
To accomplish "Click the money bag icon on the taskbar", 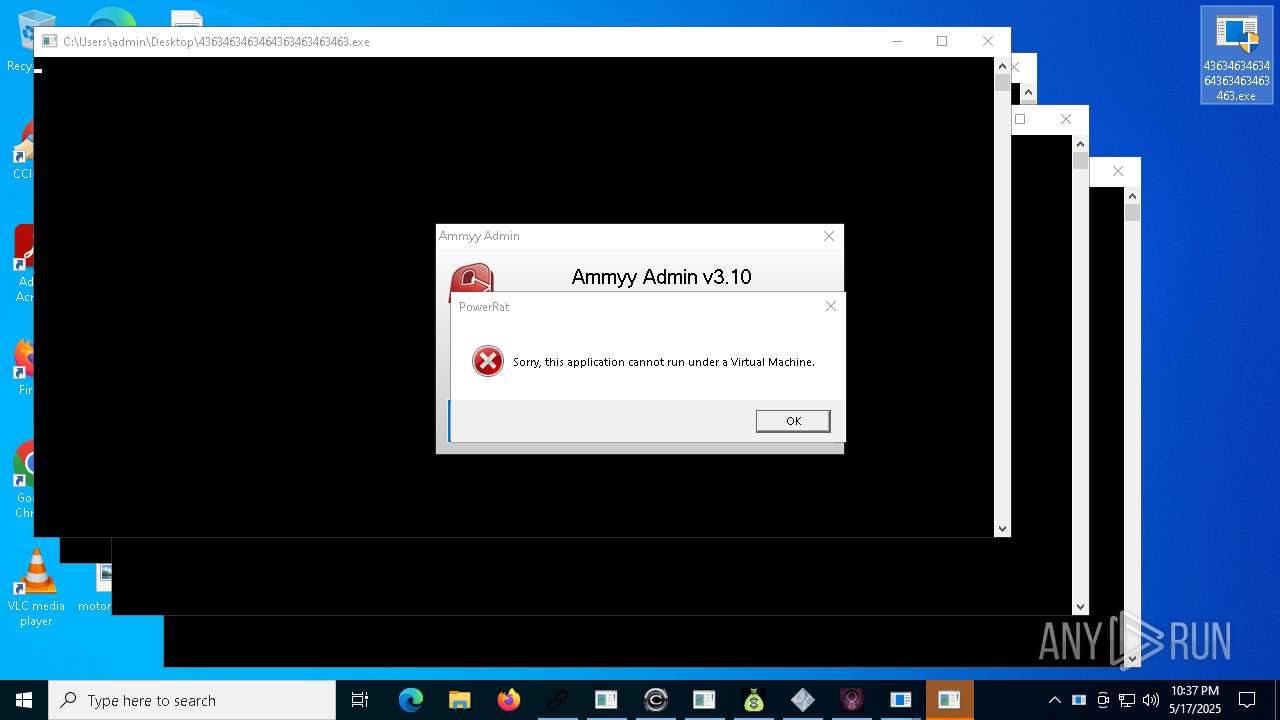I will coord(754,700).
